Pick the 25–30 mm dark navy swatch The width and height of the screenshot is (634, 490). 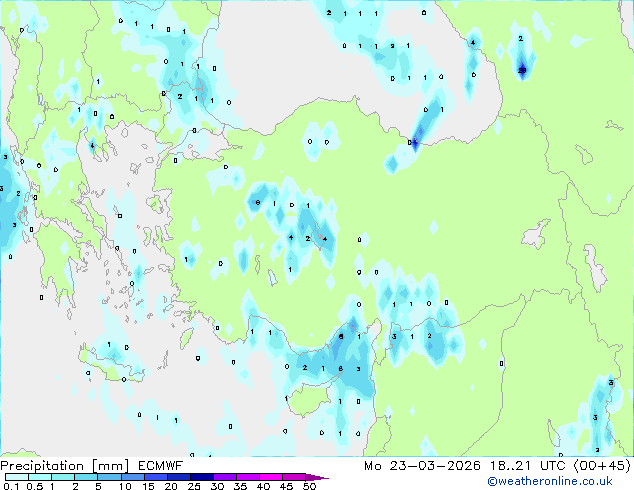(201, 477)
